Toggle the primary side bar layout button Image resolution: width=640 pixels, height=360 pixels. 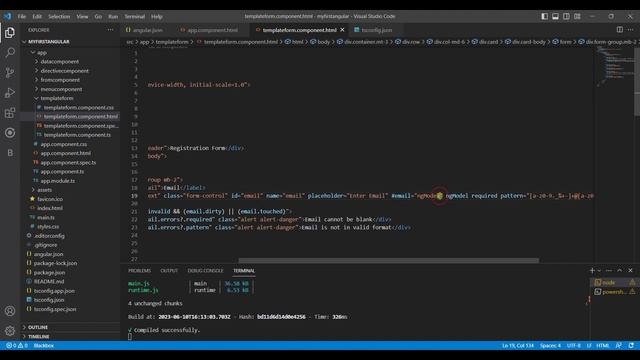point(544,16)
